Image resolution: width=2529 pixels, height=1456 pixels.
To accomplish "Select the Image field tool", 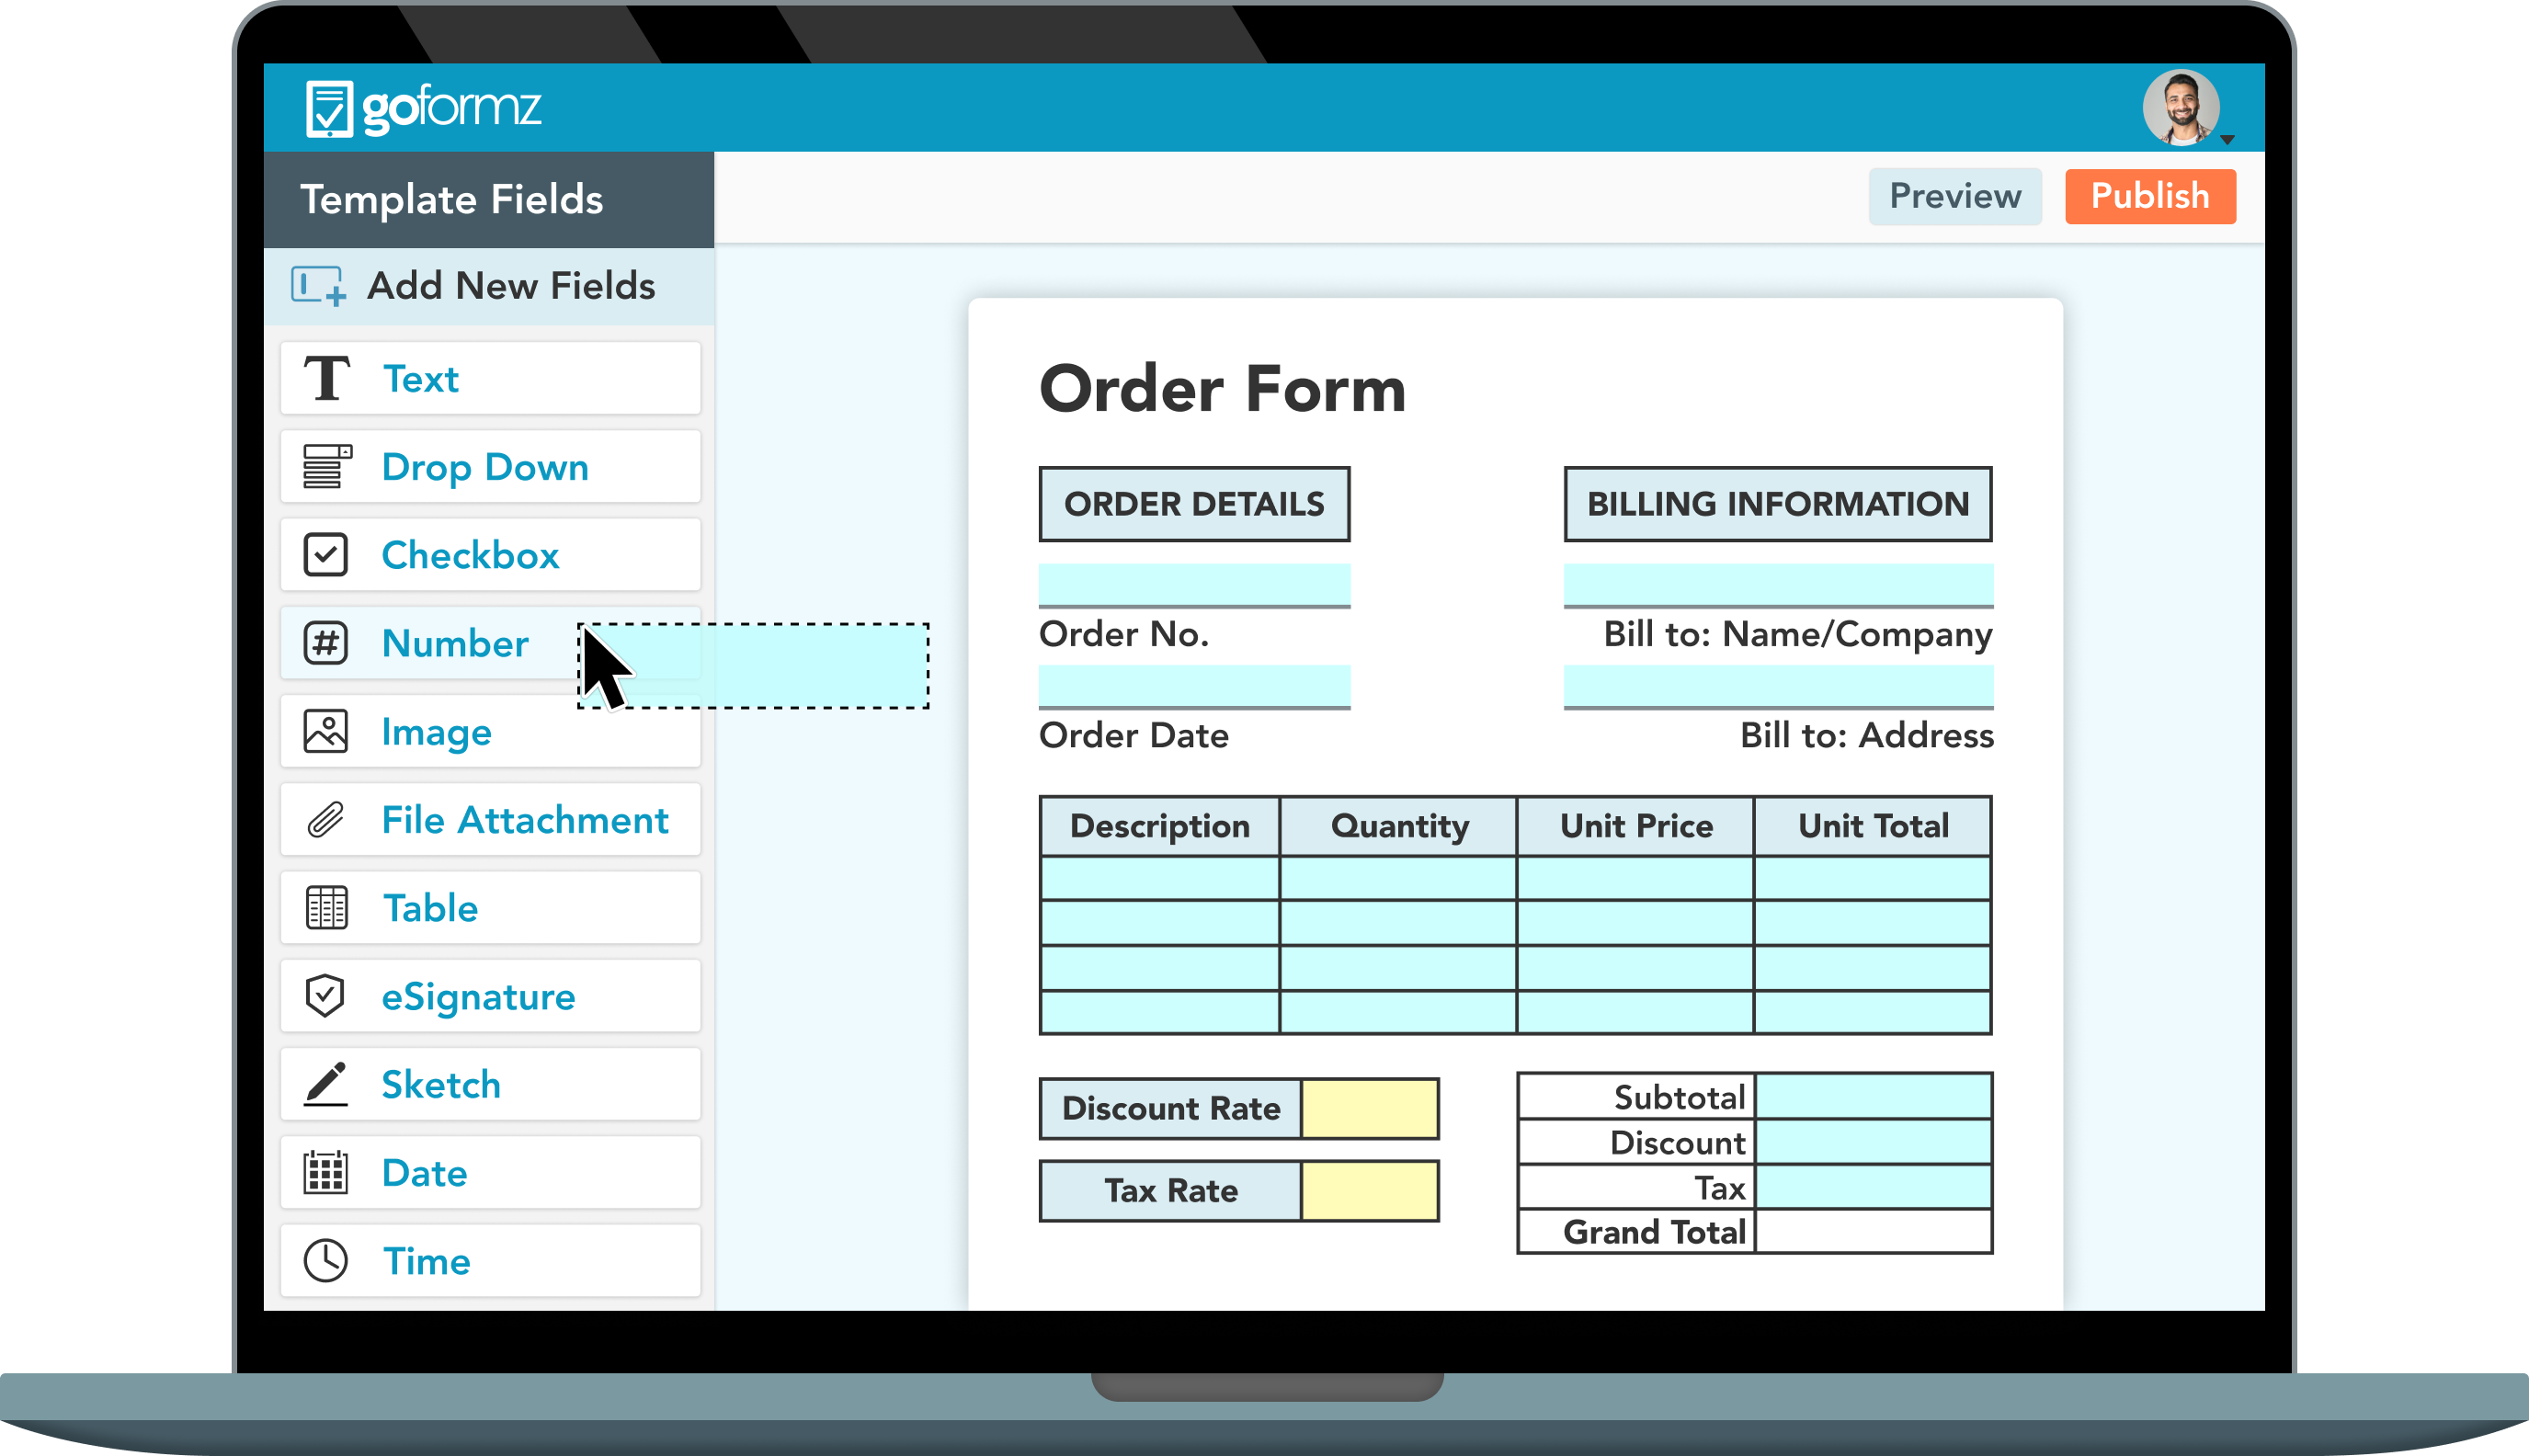I will [x=494, y=732].
